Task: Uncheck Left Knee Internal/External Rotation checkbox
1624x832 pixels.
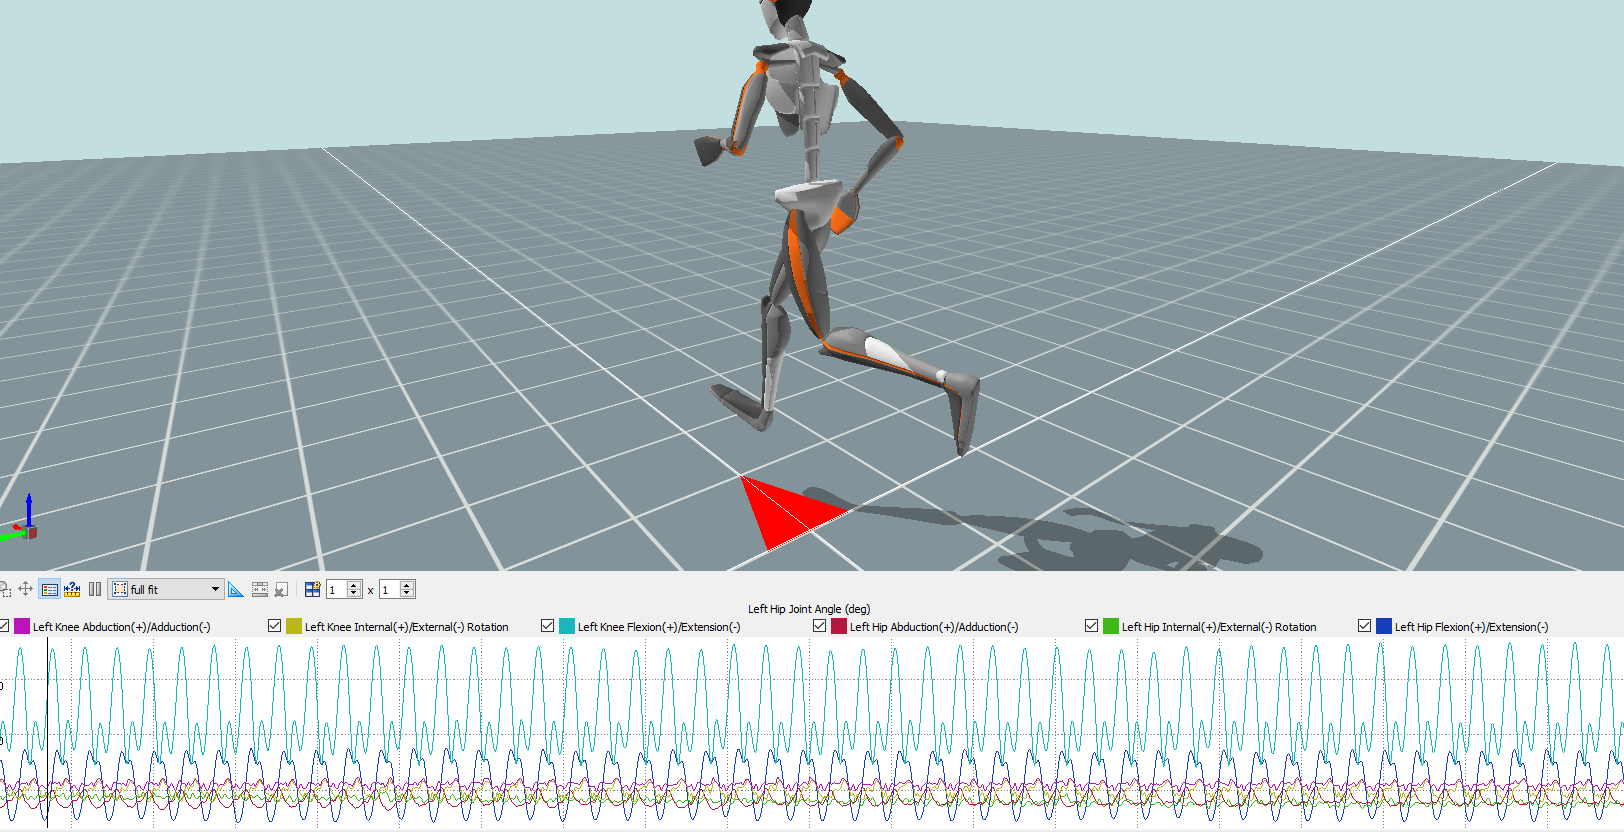Action: pyautogui.click(x=275, y=626)
